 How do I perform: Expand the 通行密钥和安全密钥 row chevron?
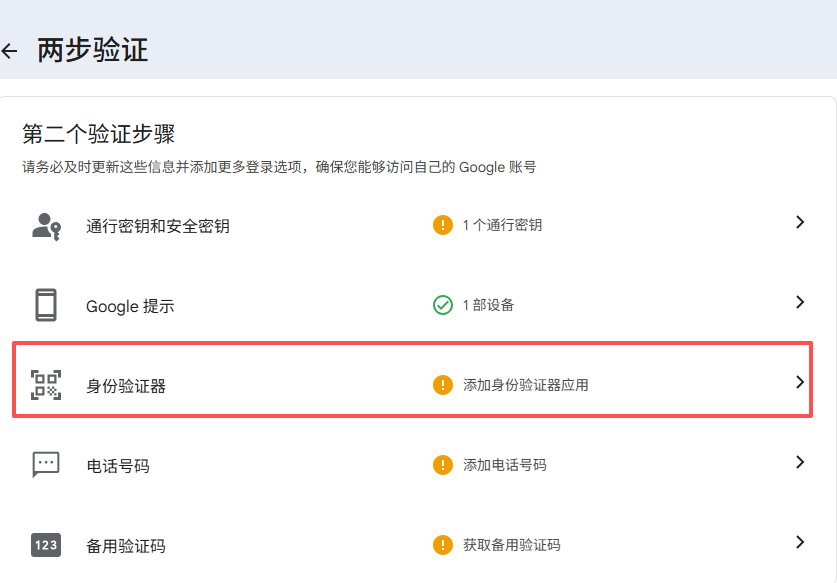(x=800, y=222)
